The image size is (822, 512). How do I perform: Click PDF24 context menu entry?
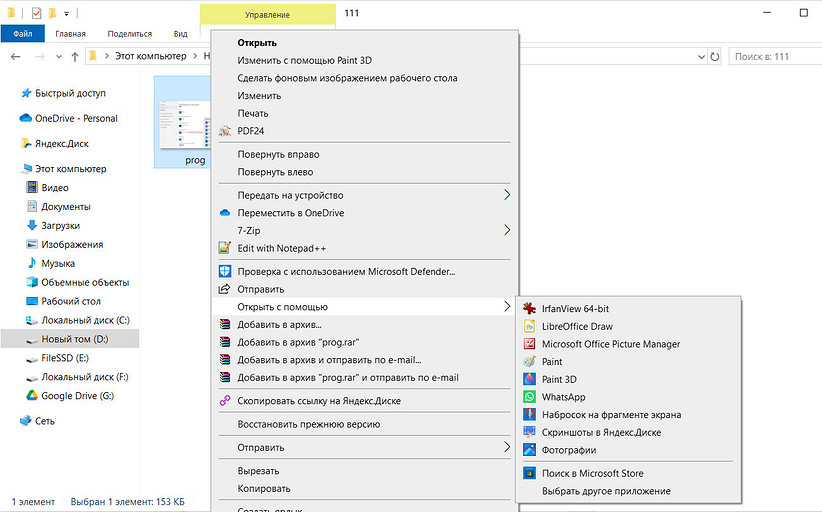(x=250, y=131)
